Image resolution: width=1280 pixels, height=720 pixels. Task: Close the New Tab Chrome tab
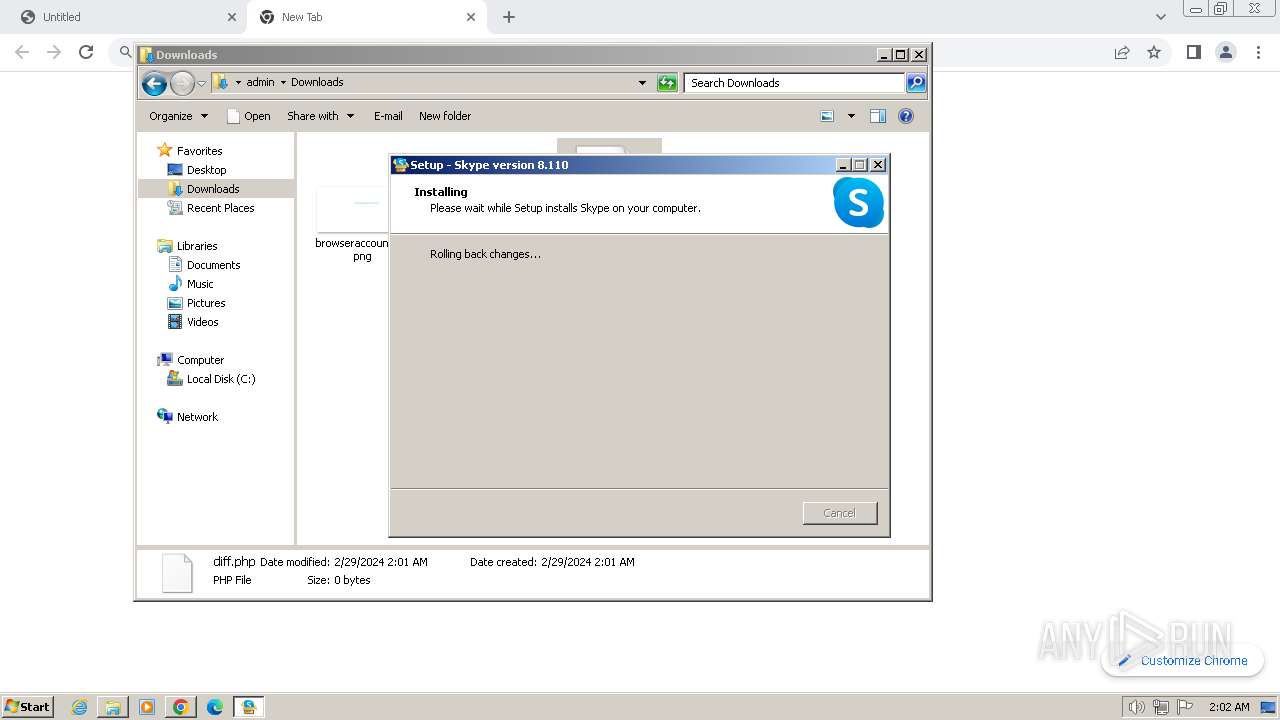[x=470, y=17]
